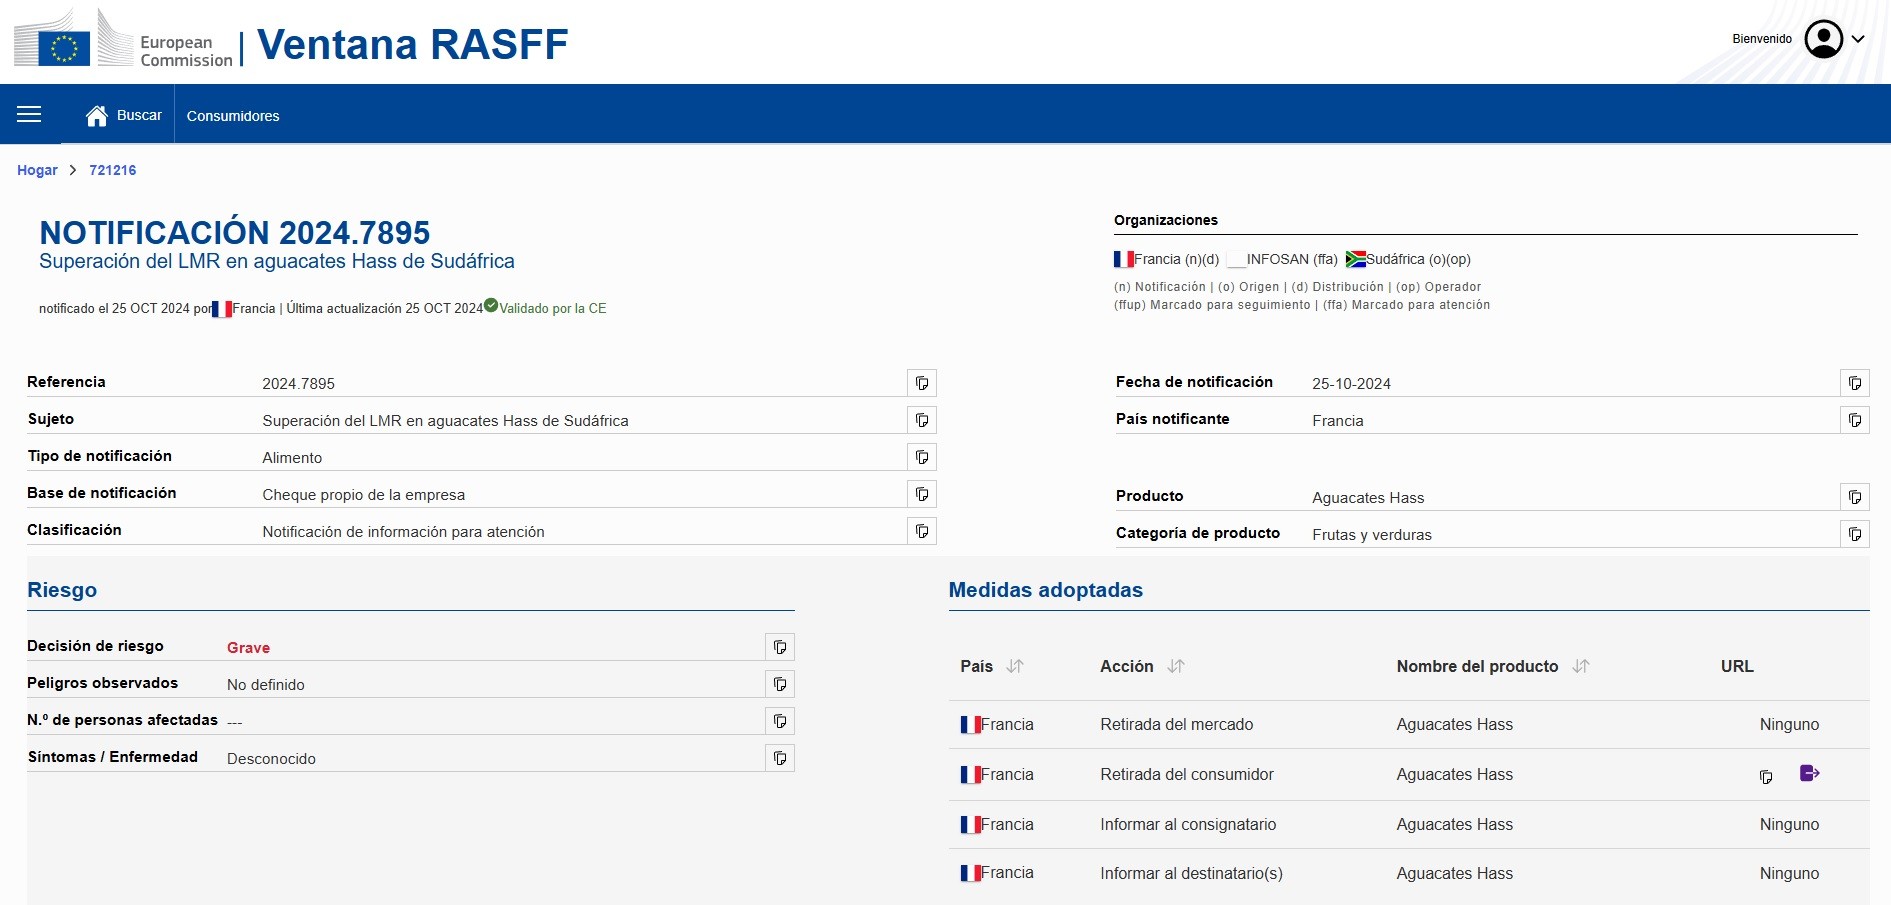Click the home icon next to Buscar
Screen dimensions: 1891x905
(96, 116)
